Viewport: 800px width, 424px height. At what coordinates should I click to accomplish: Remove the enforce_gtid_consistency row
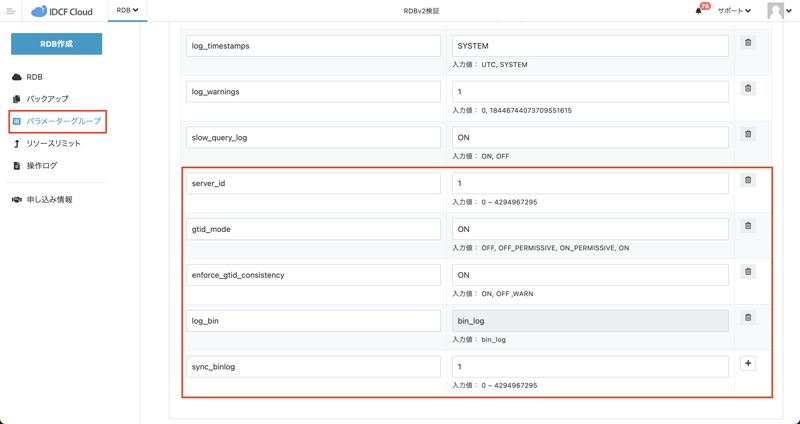pyautogui.click(x=747, y=272)
